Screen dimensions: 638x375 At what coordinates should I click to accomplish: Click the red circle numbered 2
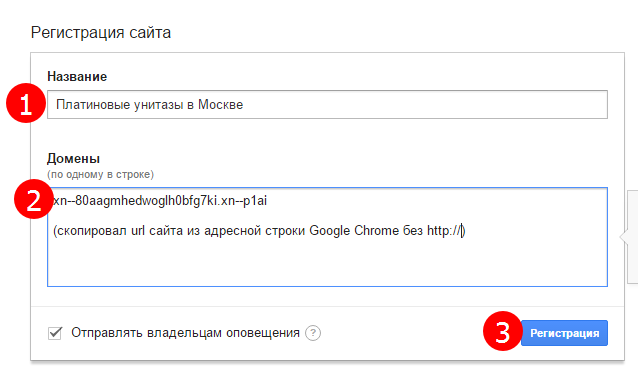coord(34,199)
